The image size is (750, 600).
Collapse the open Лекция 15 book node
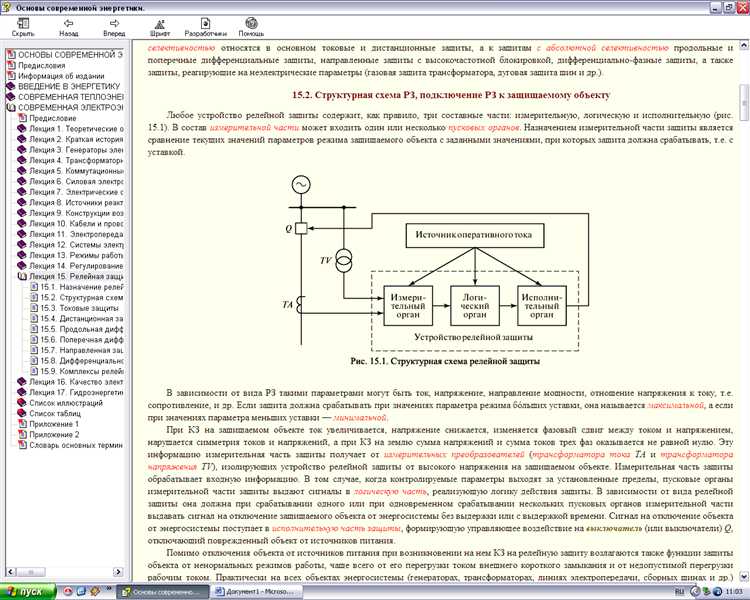(x=21, y=275)
